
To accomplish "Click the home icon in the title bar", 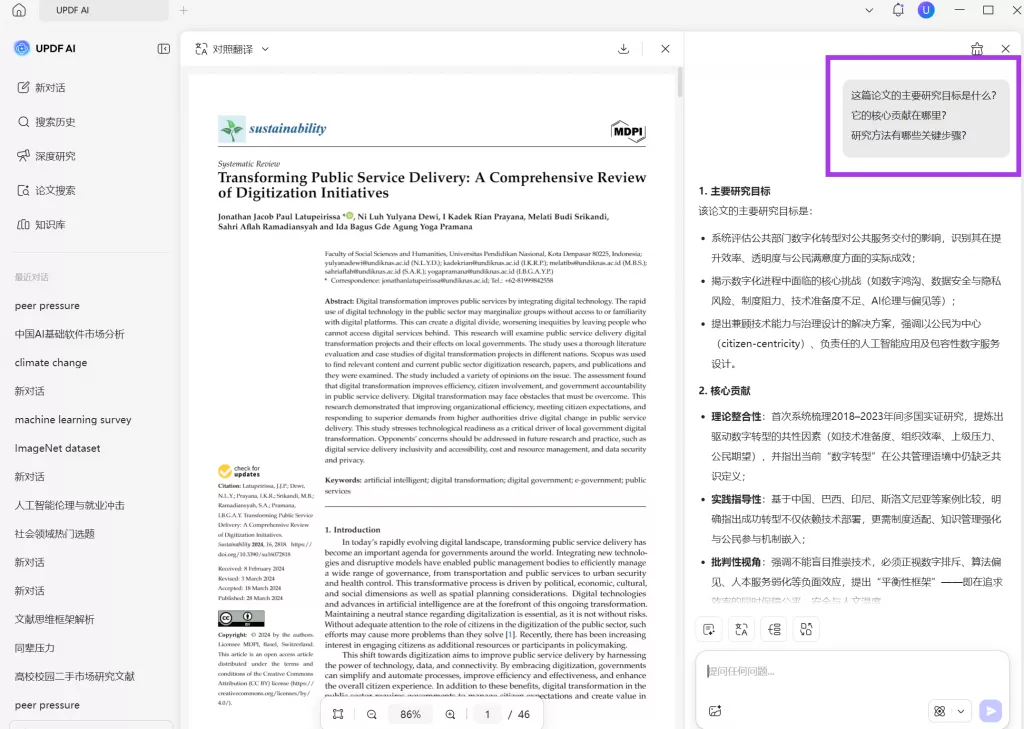I will point(19,11).
